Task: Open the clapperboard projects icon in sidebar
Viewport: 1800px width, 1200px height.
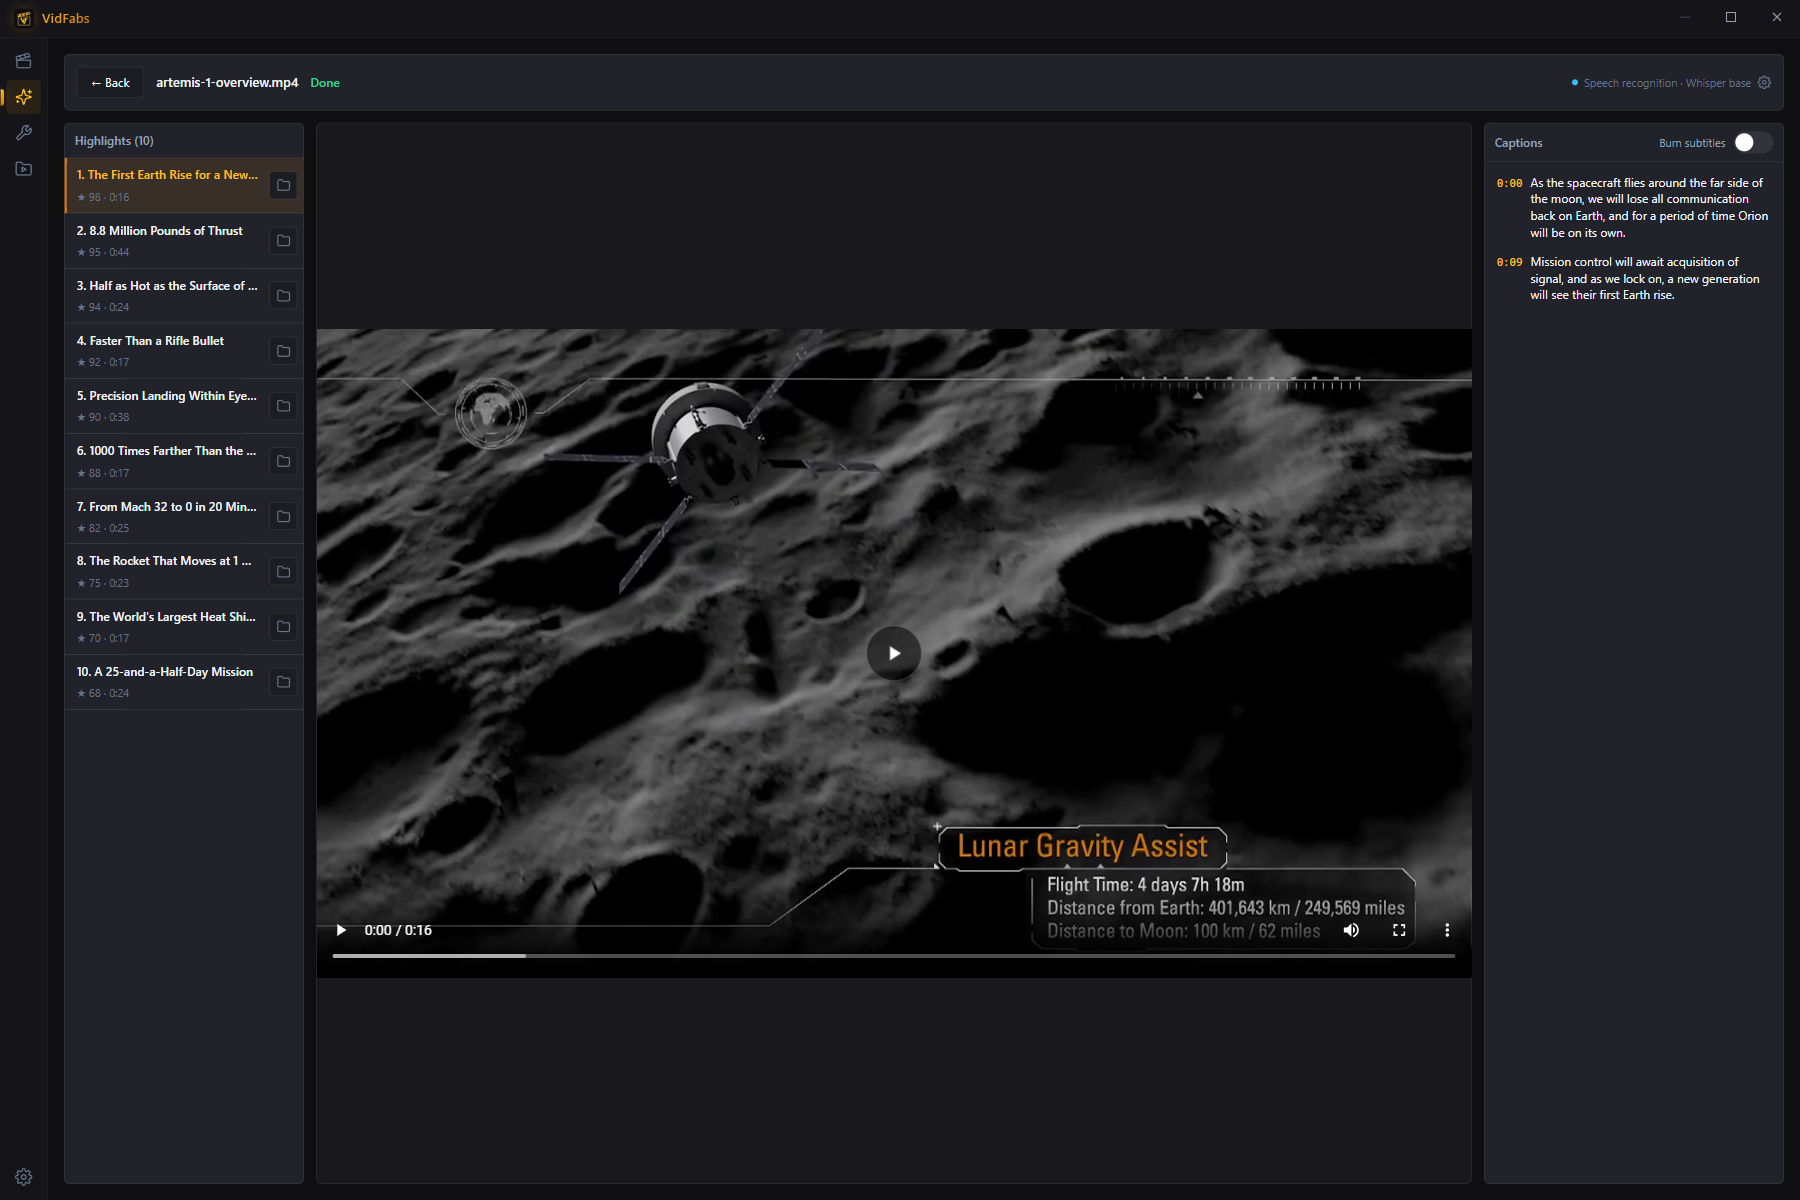Action: pos(24,61)
